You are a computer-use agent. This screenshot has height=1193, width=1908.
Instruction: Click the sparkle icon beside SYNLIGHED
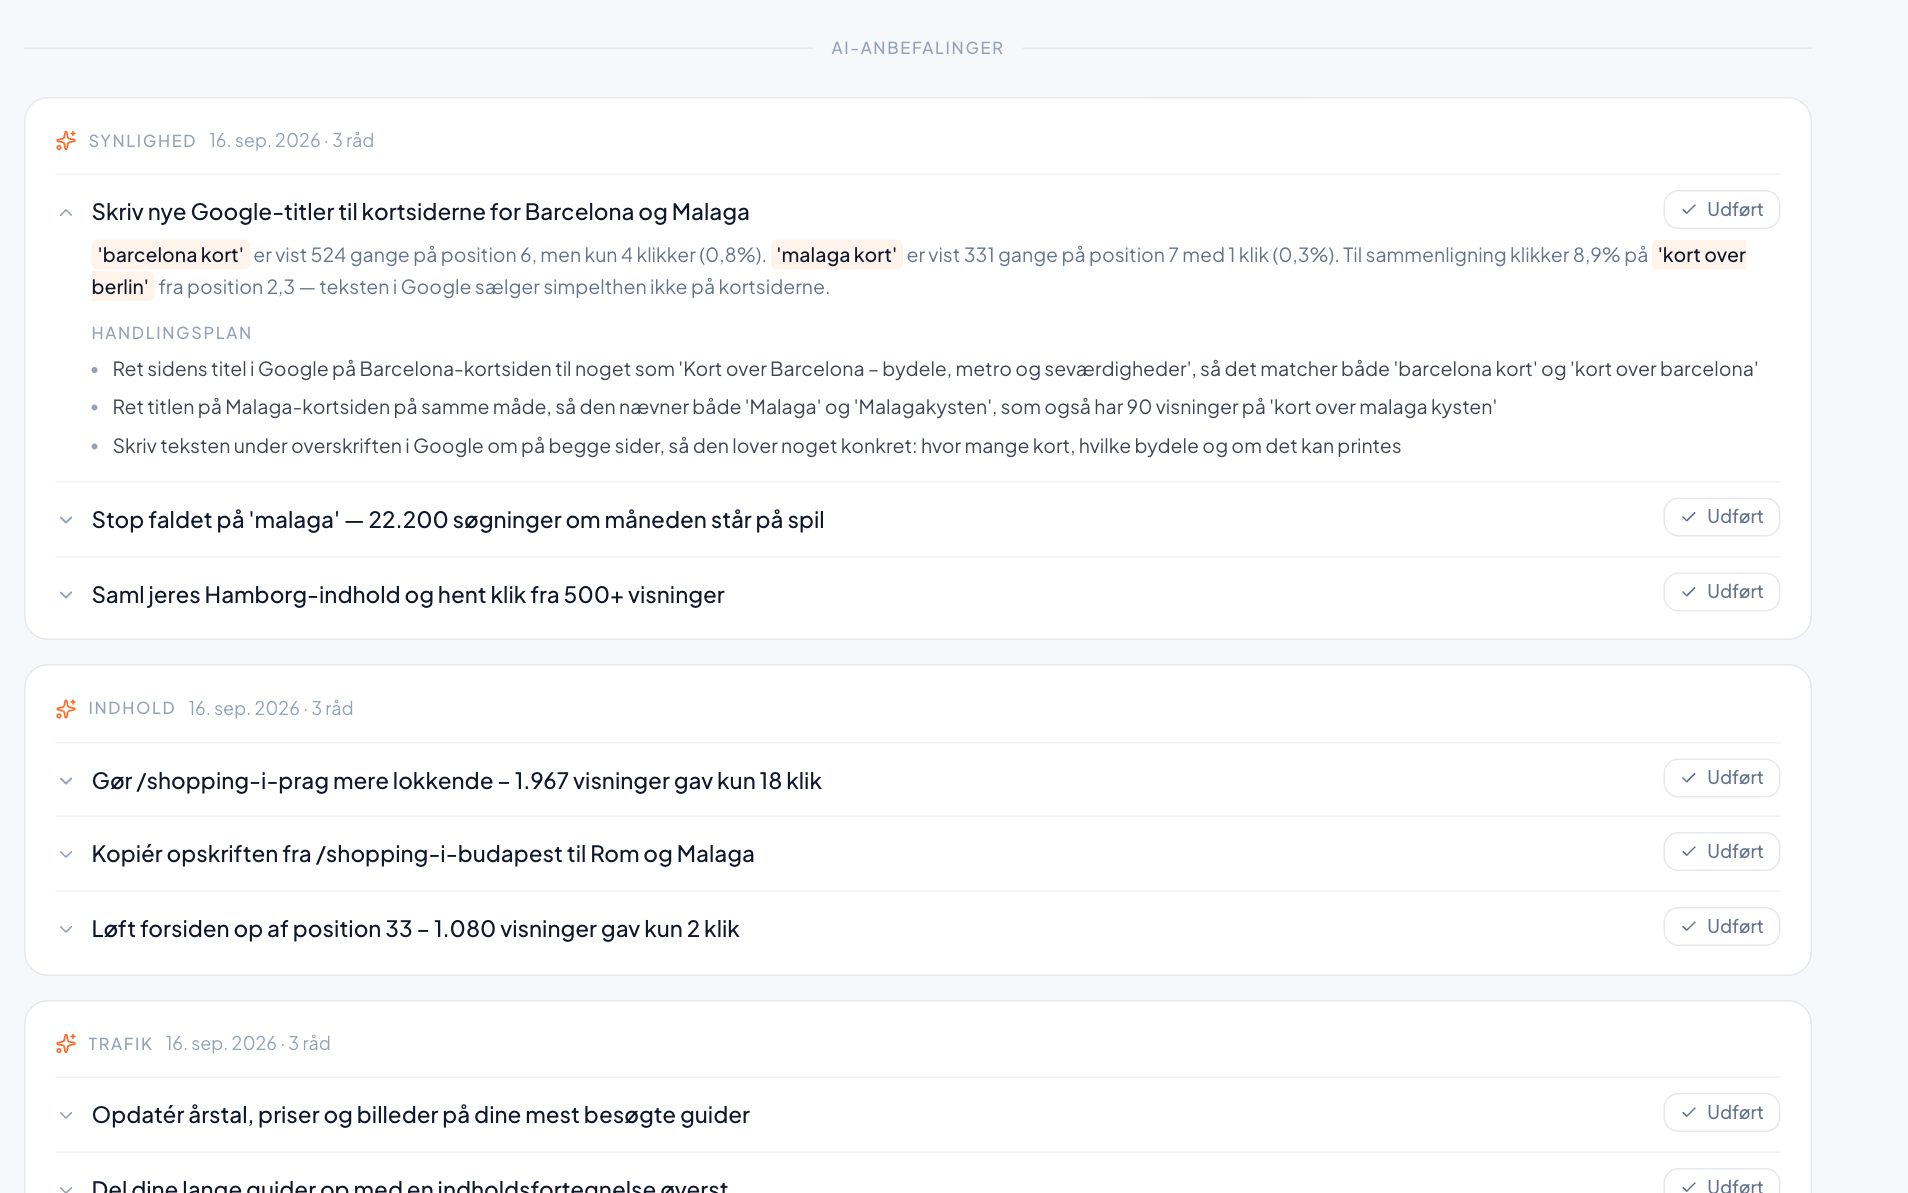[x=66, y=141]
